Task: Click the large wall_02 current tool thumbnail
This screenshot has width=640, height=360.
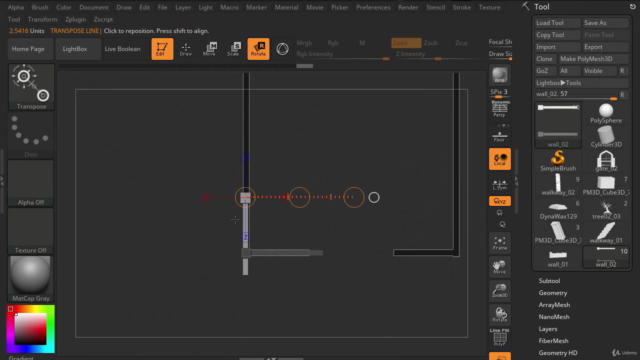Action: click(x=558, y=125)
